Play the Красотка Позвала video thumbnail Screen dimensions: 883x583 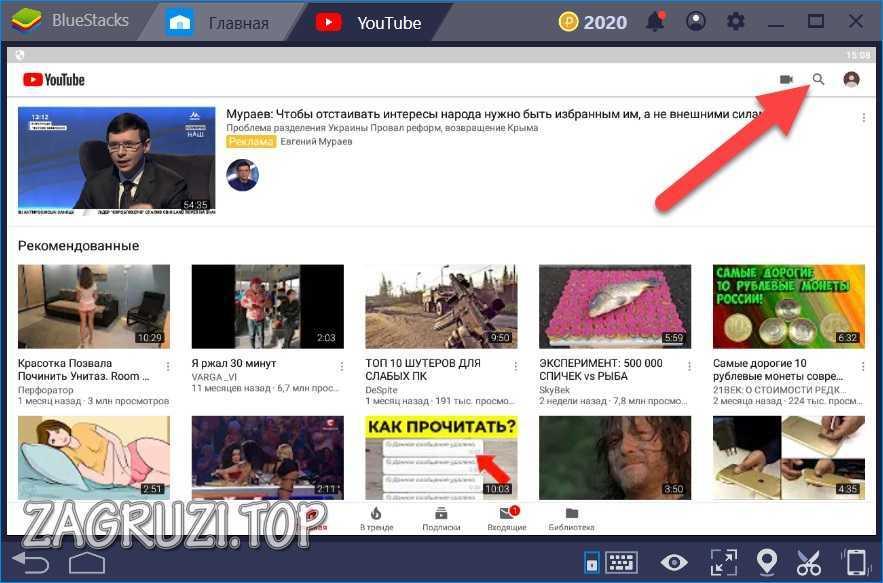(93, 306)
